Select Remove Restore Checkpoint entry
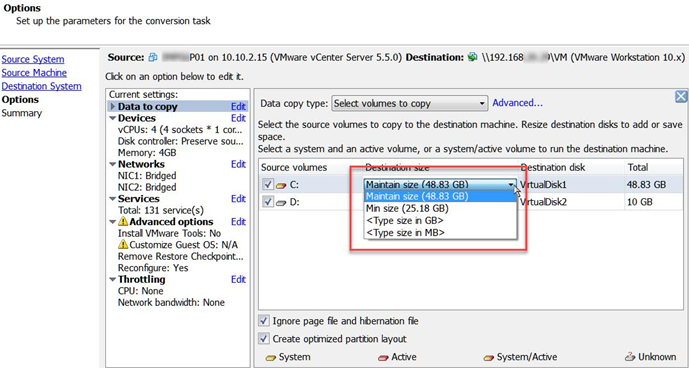689x368 pixels. coord(181,256)
